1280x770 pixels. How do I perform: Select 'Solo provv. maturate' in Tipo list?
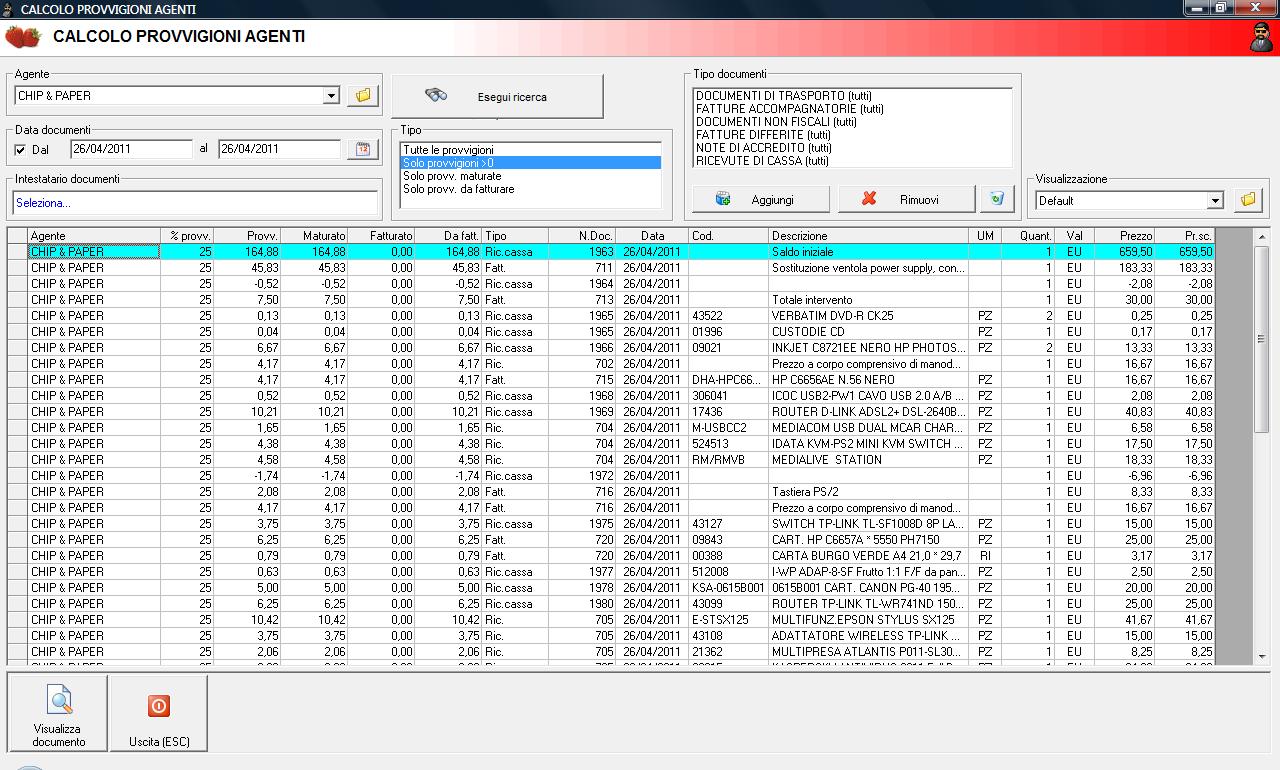[452, 176]
